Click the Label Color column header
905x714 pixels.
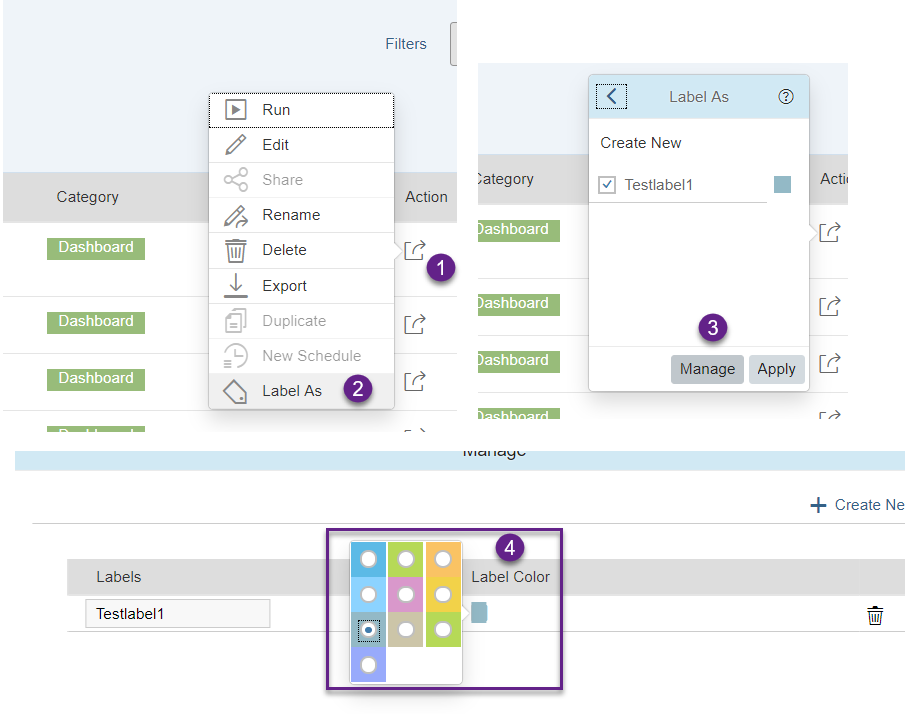pos(510,577)
